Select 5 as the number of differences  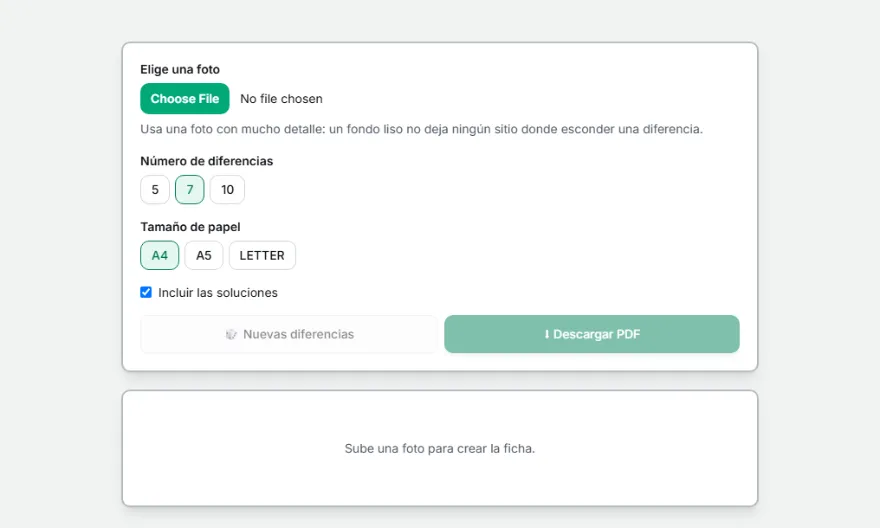point(155,190)
